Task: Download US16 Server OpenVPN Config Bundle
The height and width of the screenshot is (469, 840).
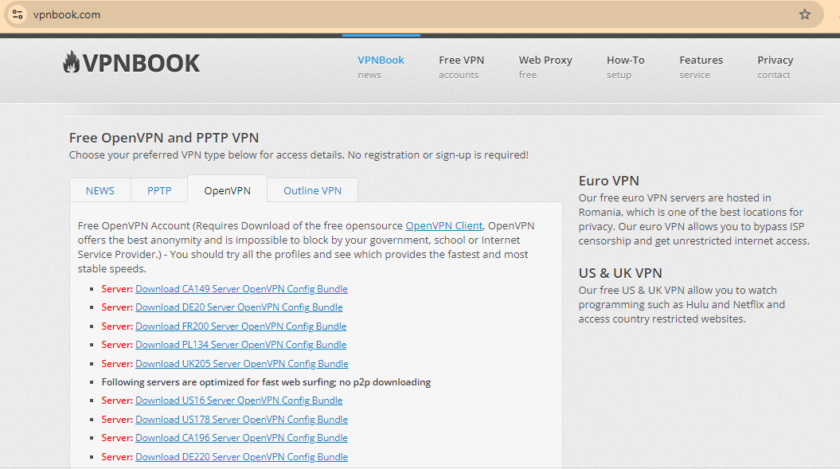Action: tap(238, 401)
